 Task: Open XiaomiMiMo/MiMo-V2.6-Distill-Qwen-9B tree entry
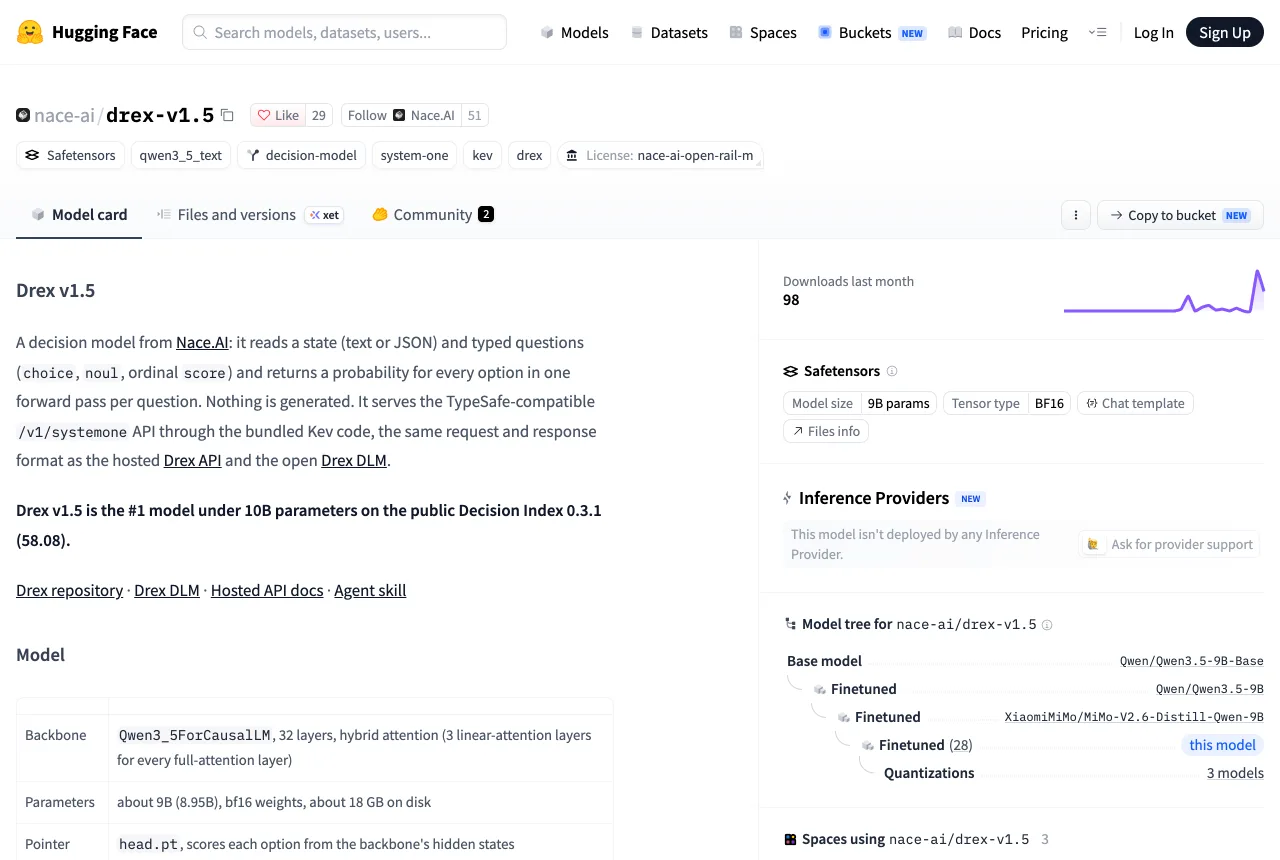click(x=1134, y=717)
